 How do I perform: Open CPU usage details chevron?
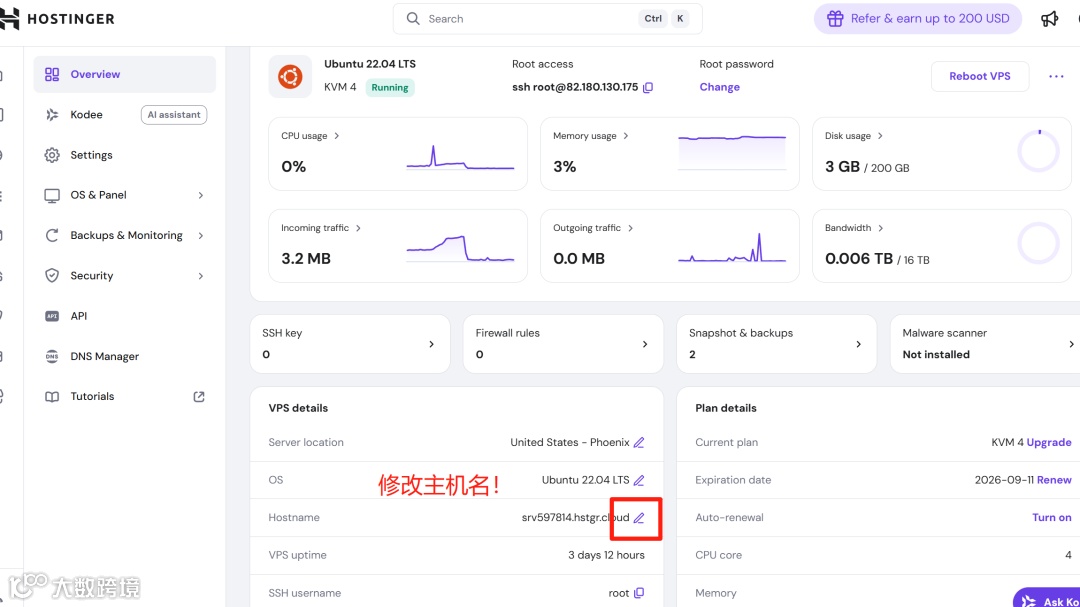pyautogui.click(x=337, y=136)
